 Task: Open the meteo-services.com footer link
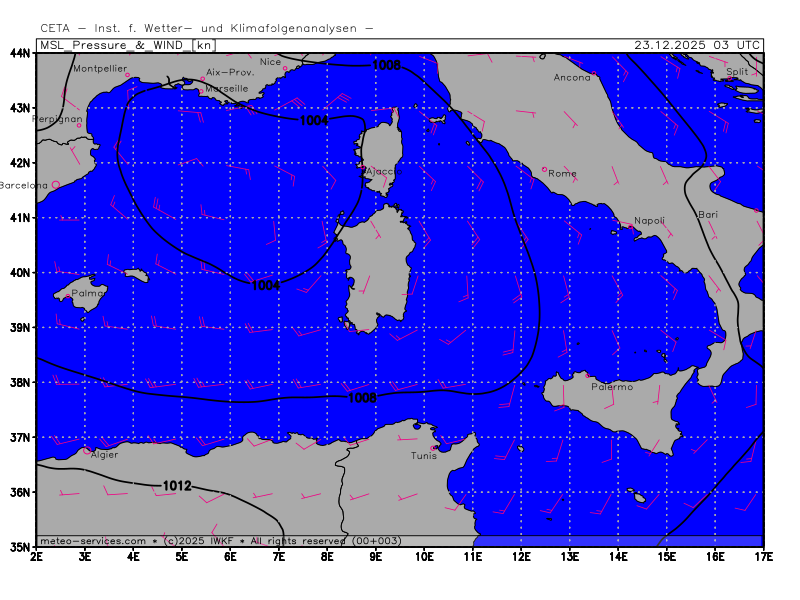click(x=93, y=540)
